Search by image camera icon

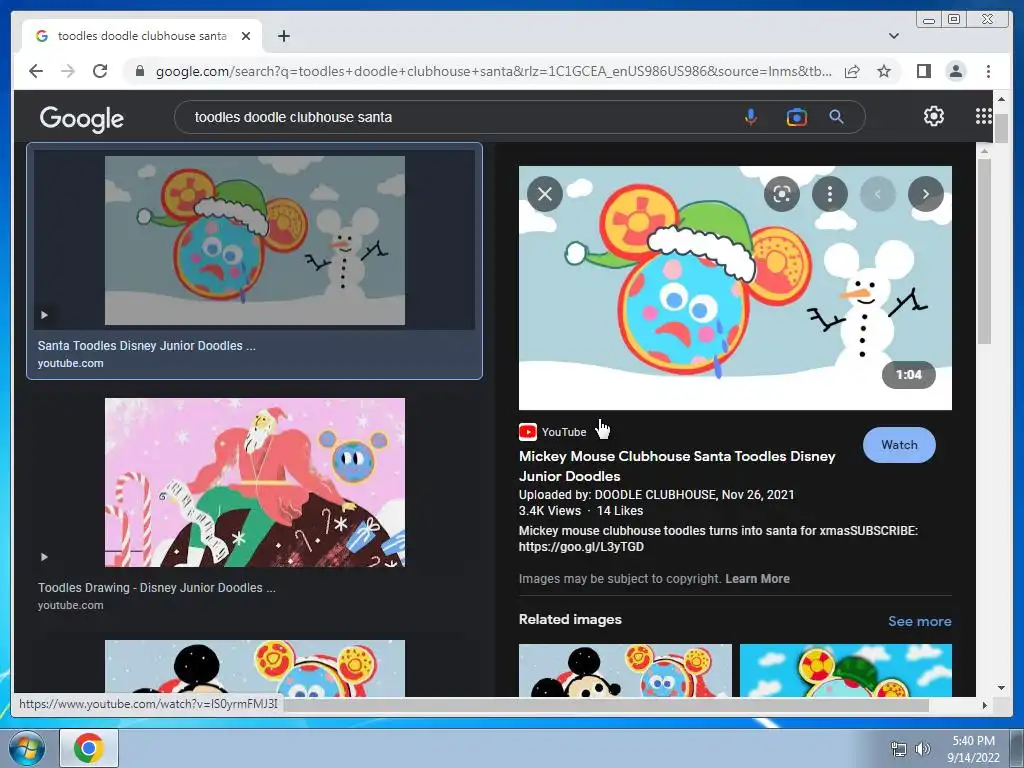[x=796, y=117]
